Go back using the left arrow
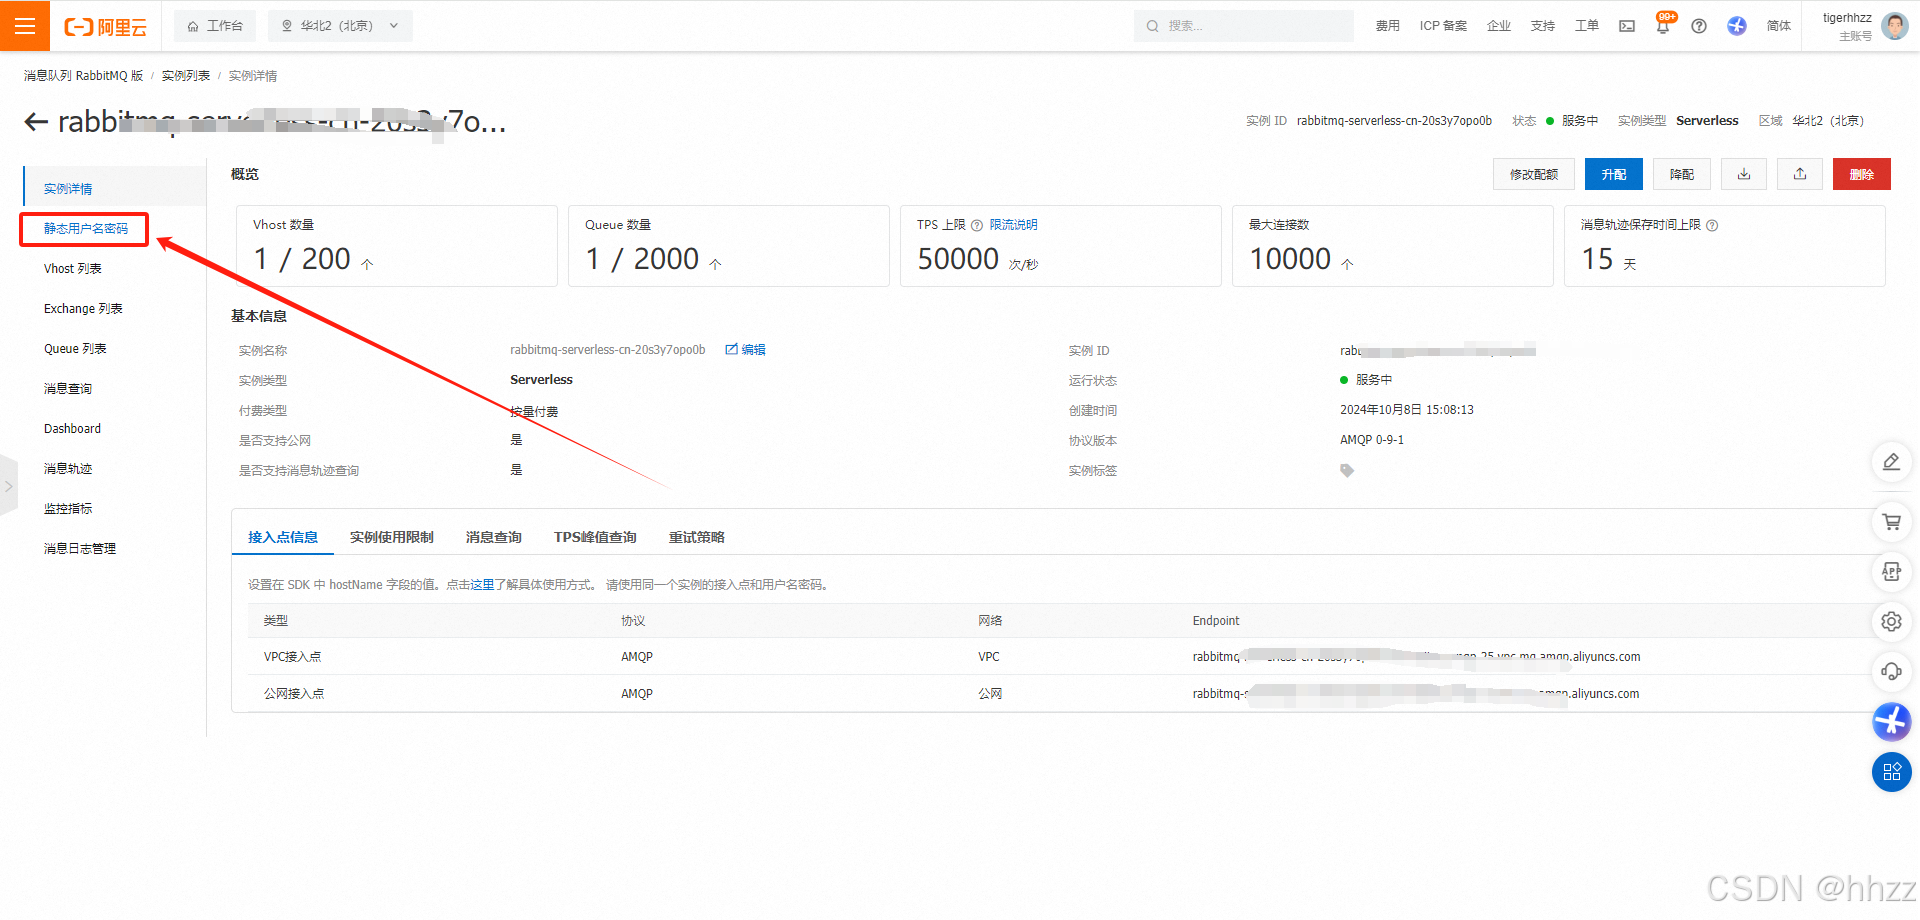This screenshot has width=1920, height=920. pos(36,122)
